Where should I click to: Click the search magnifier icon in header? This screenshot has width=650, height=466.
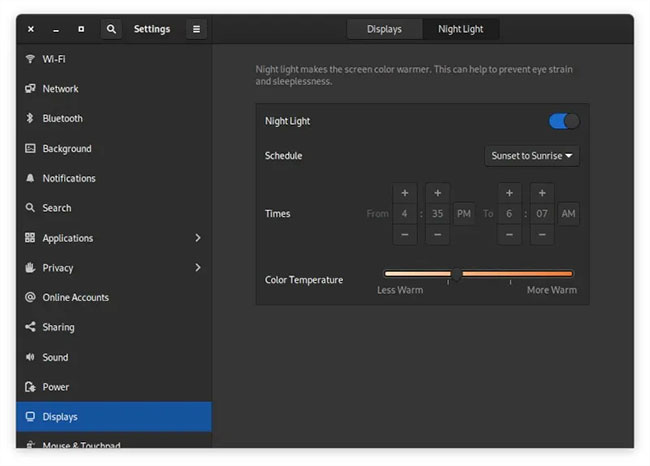click(111, 29)
